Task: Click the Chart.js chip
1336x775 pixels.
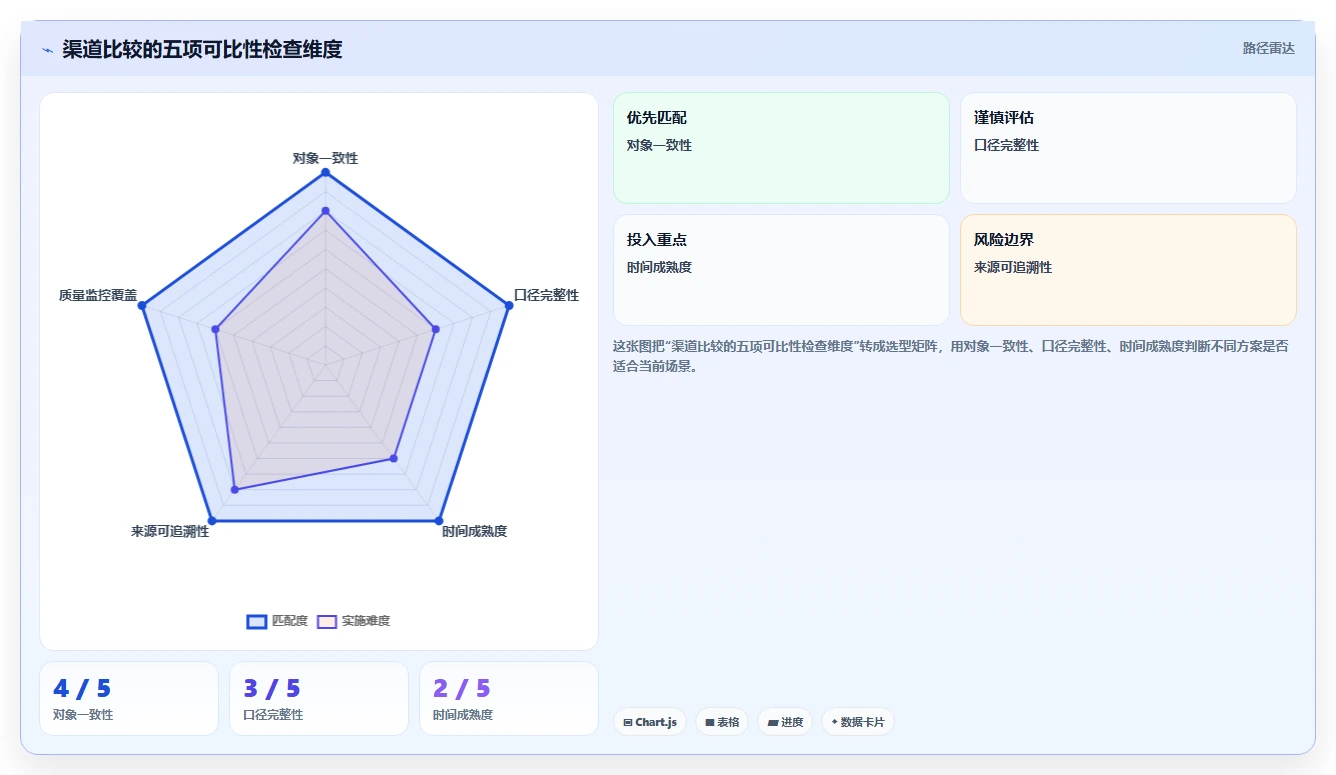Action: pos(650,722)
